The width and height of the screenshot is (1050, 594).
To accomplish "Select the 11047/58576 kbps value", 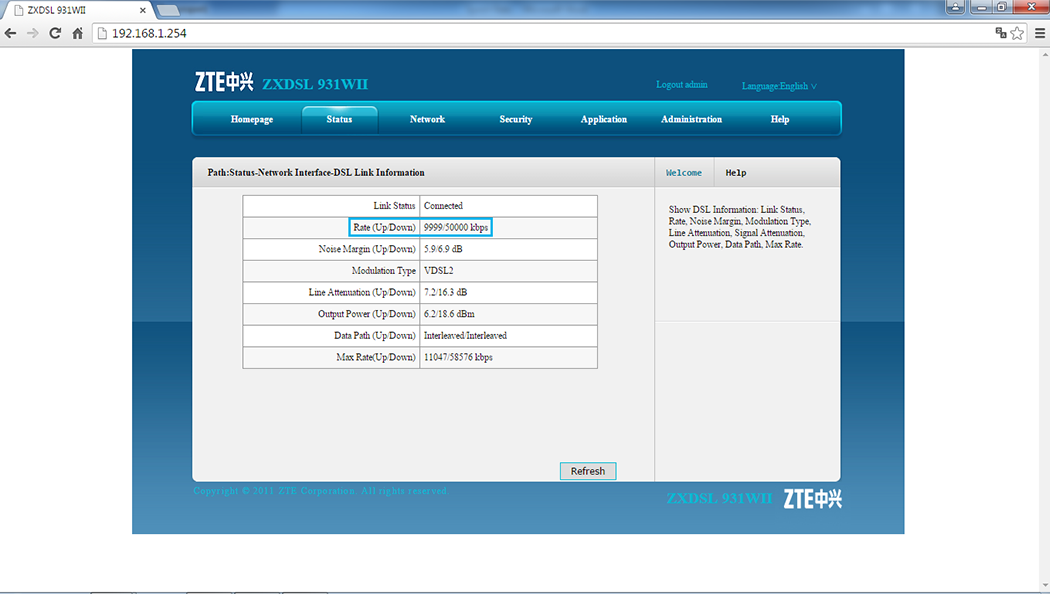I will click(x=458, y=358).
